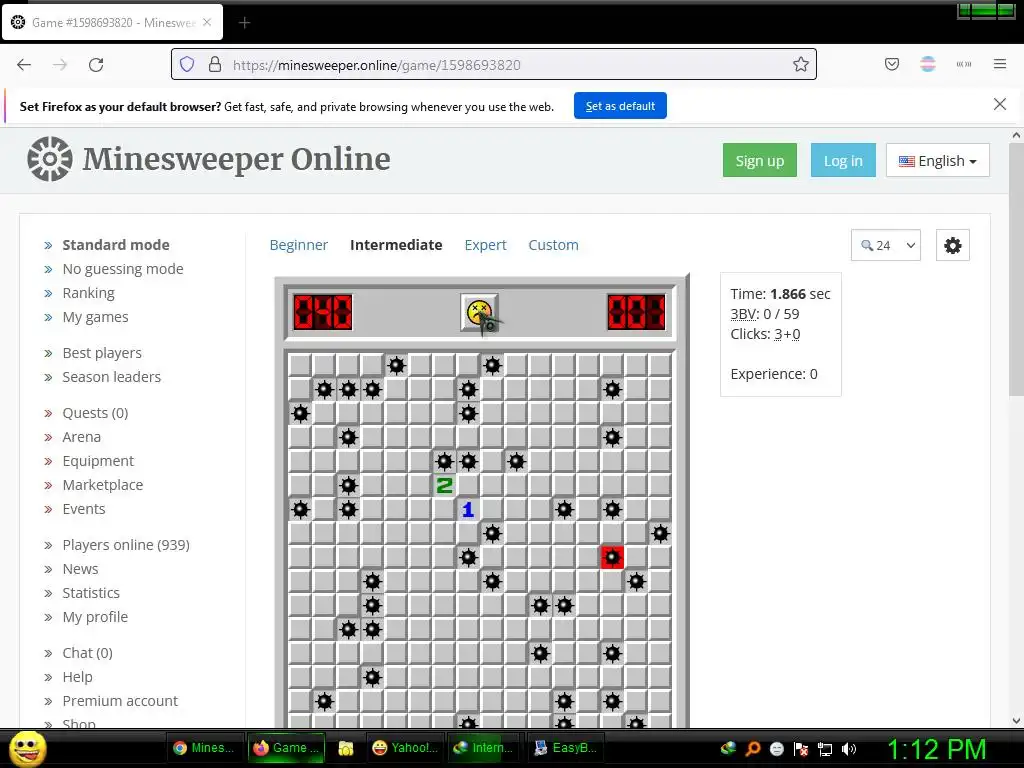Open Chat (0) in the sidebar
This screenshot has width=1024, height=768.
click(x=88, y=653)
